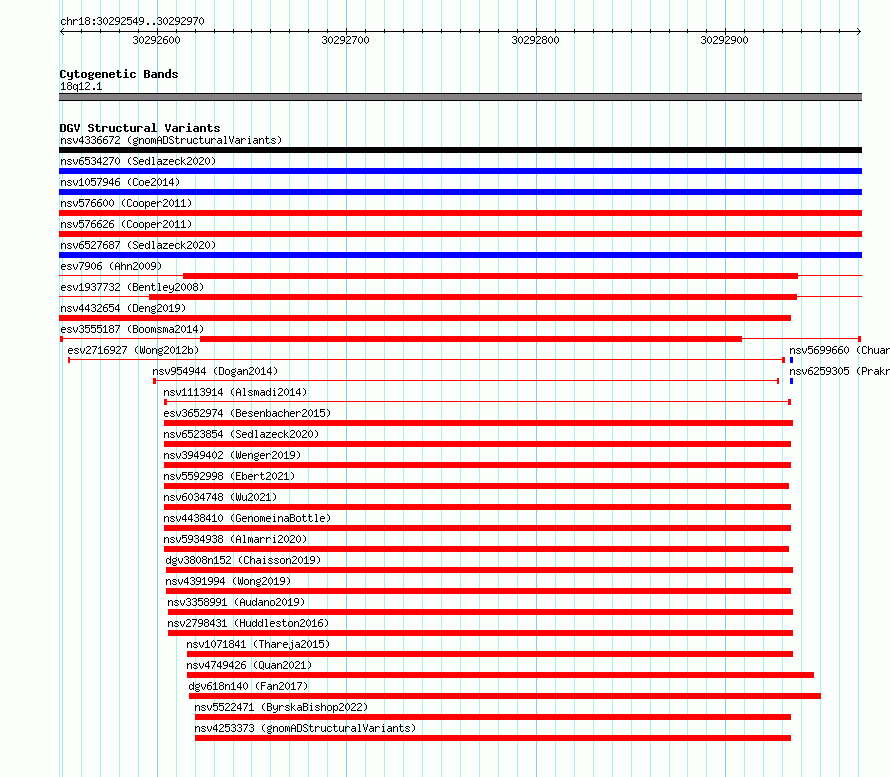The height and width of the screenshot is (777, 890).
Task: Click the red bar under dgv618n140
Action: pyautogui.click(x=505, y=696)
